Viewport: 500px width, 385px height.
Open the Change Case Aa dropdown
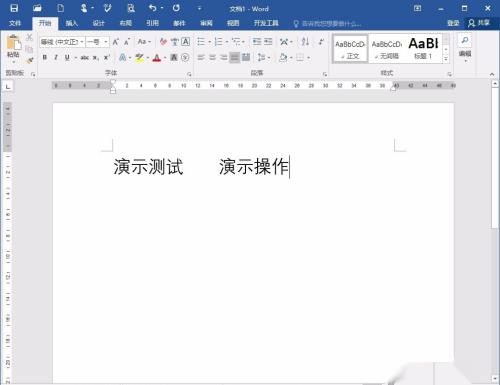144,42
